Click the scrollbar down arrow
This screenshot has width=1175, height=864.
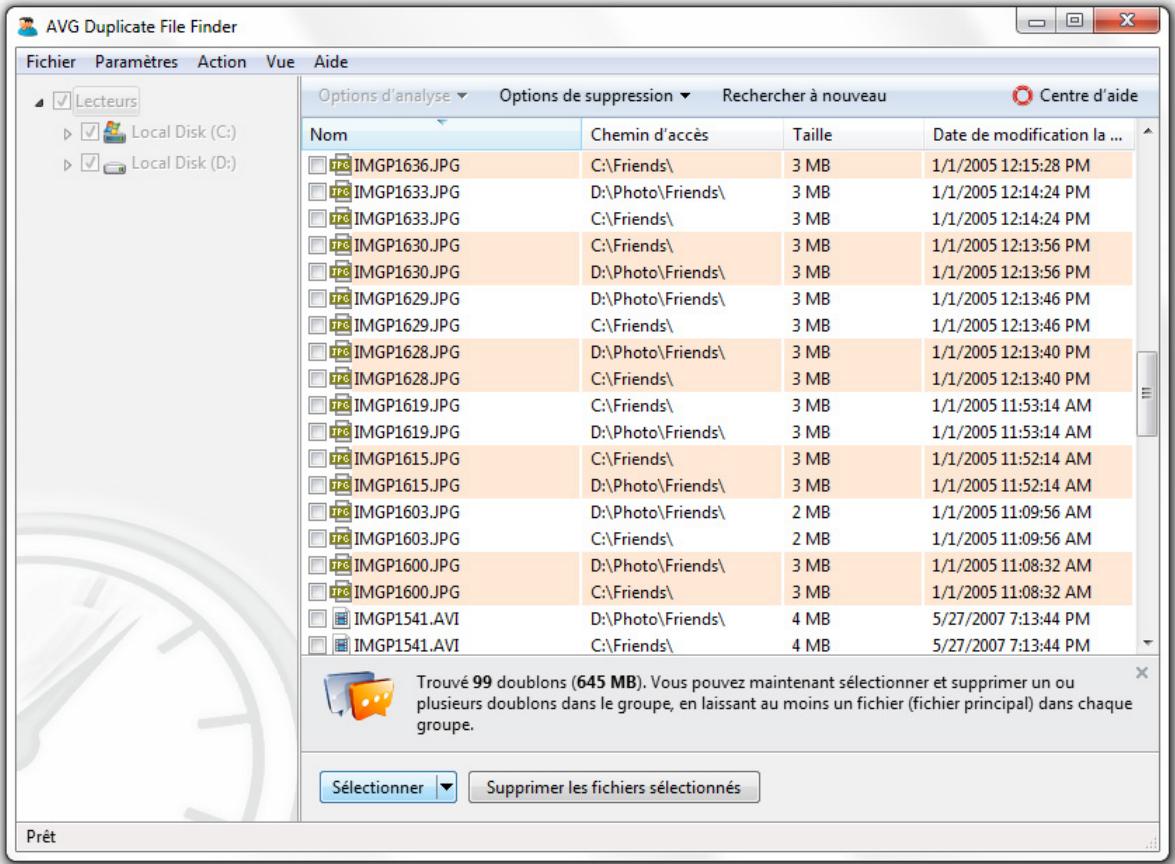pos(1147,642)
